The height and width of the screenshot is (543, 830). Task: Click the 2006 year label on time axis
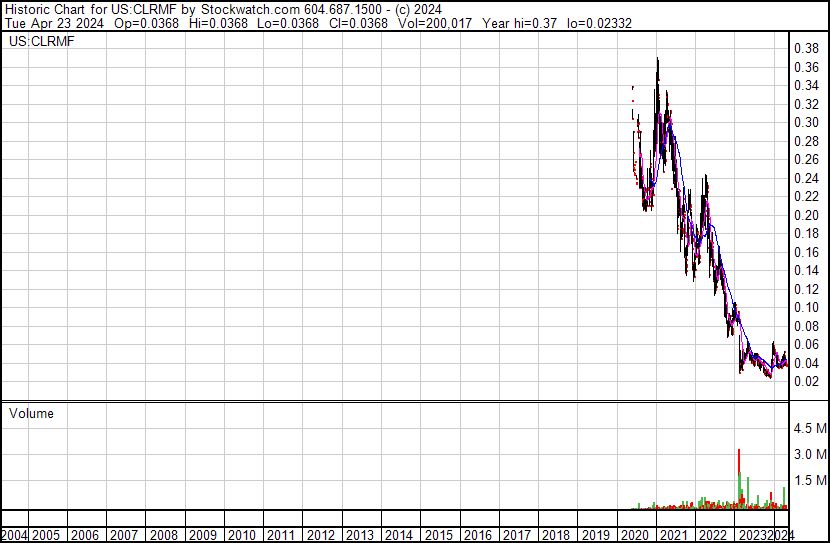tap(85, 536)
